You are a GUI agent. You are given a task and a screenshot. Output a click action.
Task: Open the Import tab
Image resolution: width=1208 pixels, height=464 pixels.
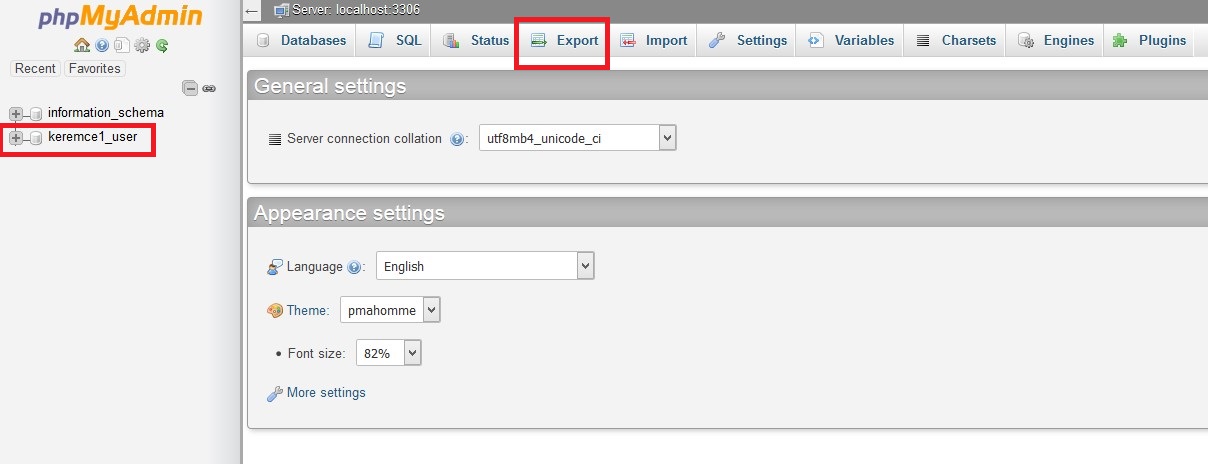(x=653, y=41)
